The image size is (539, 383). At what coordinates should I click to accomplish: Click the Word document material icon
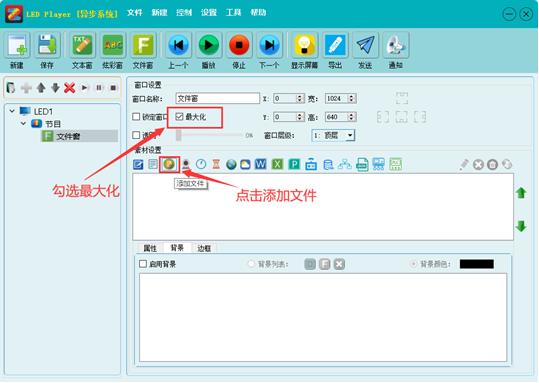coord(261,164)
